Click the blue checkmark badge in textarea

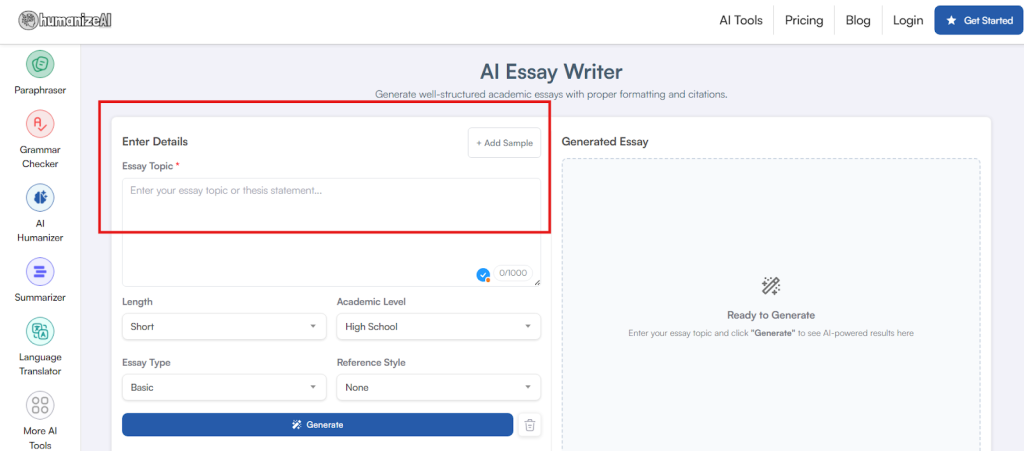[x=483, y=274]
